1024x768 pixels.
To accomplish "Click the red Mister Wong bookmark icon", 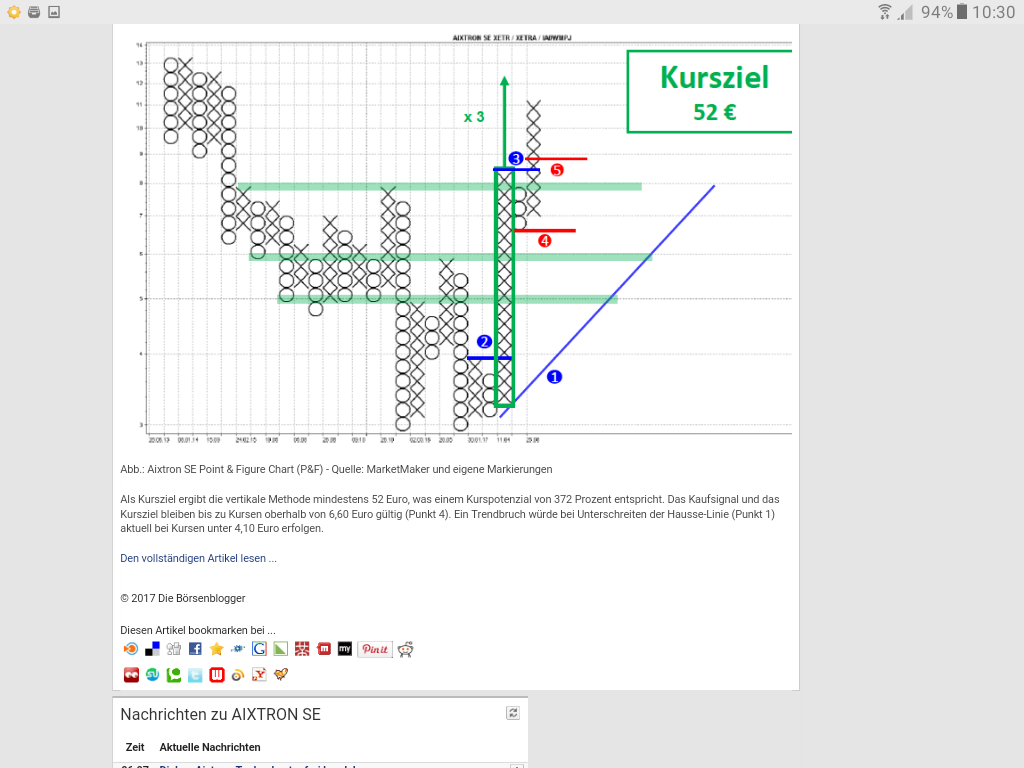I will (x=302, y=649).
